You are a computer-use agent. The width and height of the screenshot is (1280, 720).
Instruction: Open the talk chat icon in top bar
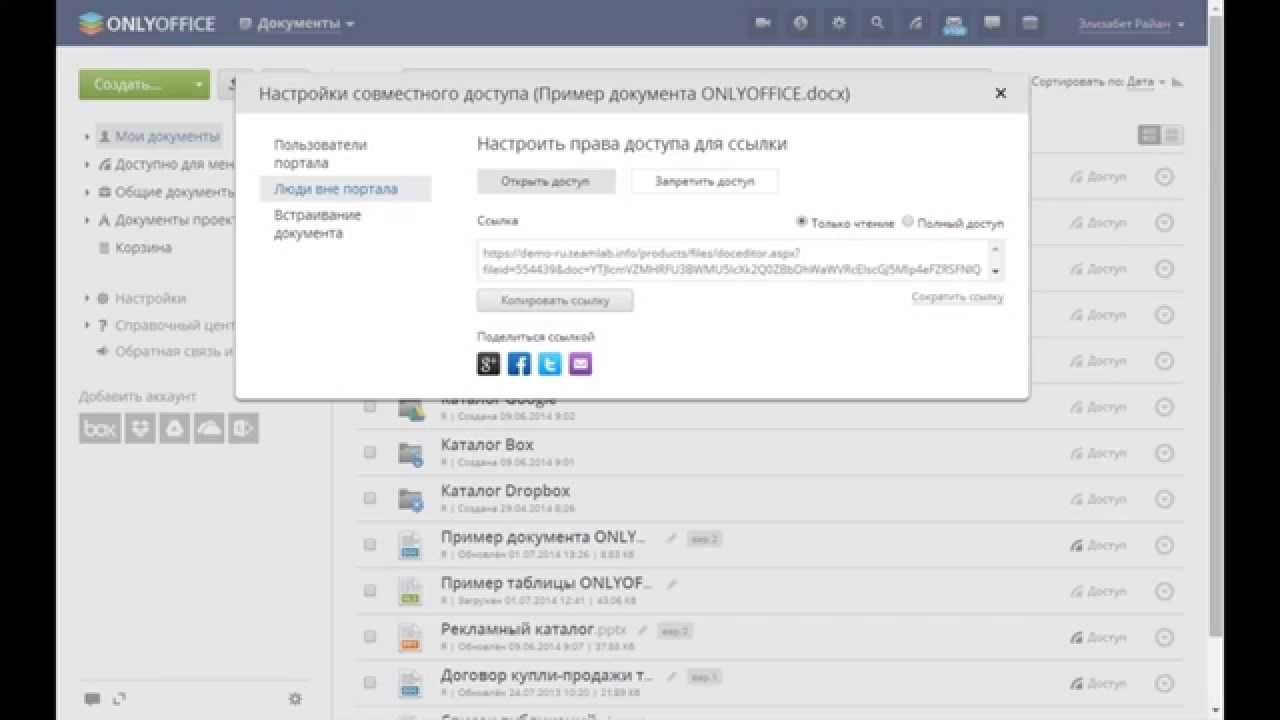click(992, 23)
